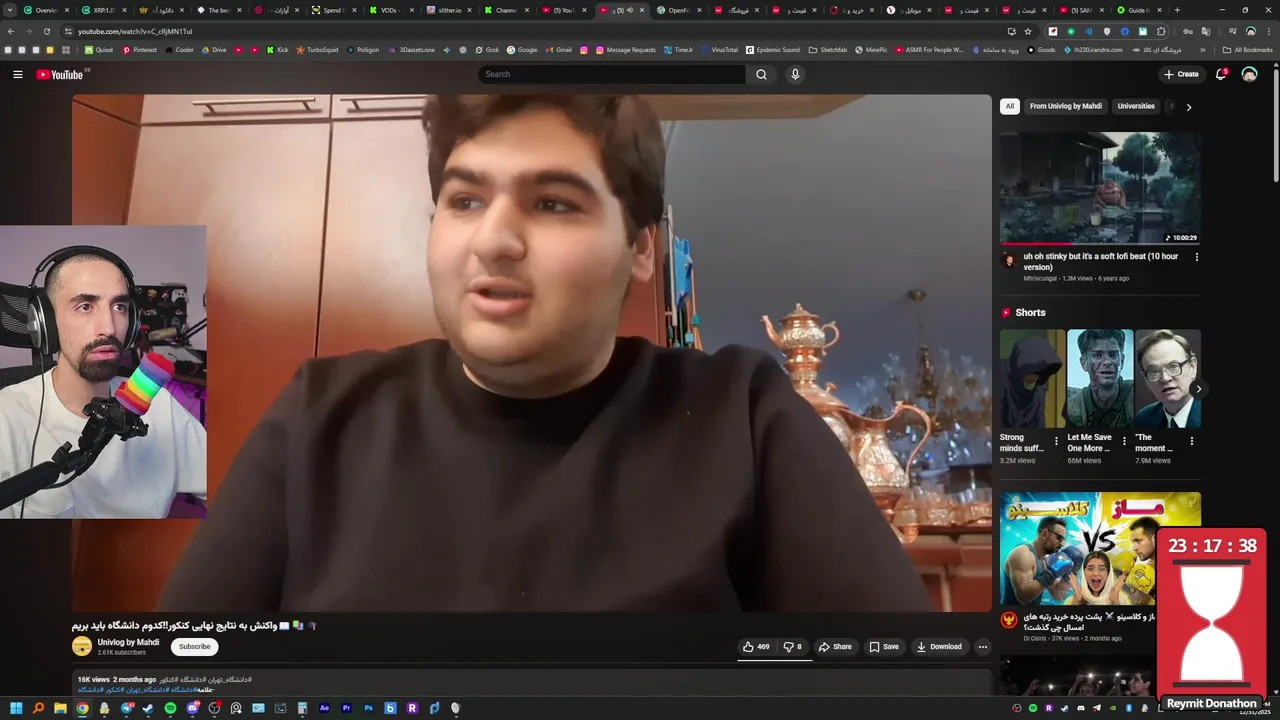This screenshot has height=720, width=1280.
Task: Open options for lofi beat video
Action: (x=1196, y=257)
